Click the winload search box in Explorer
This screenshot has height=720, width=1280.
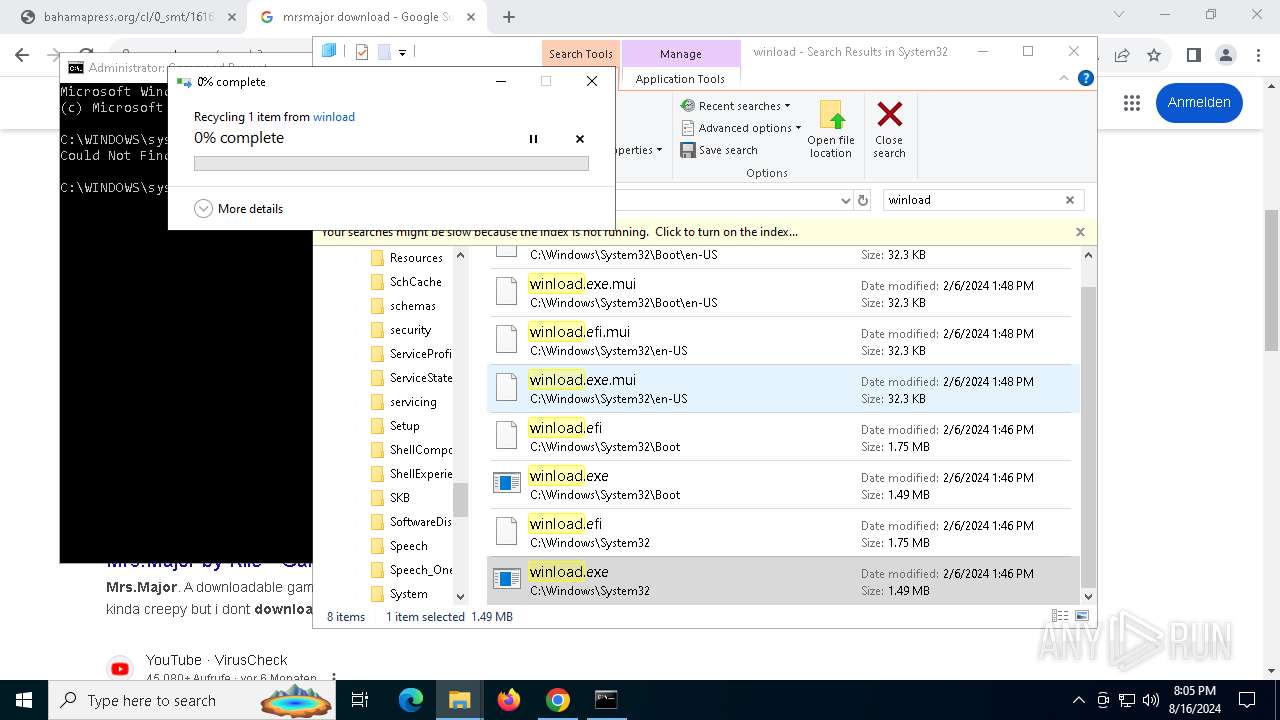click(972, 200)
